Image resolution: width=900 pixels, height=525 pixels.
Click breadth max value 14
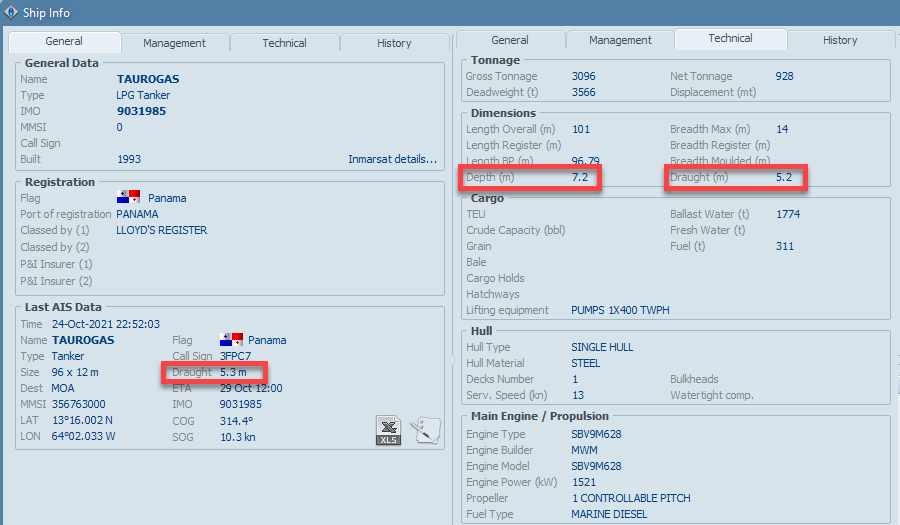point(782,129)
